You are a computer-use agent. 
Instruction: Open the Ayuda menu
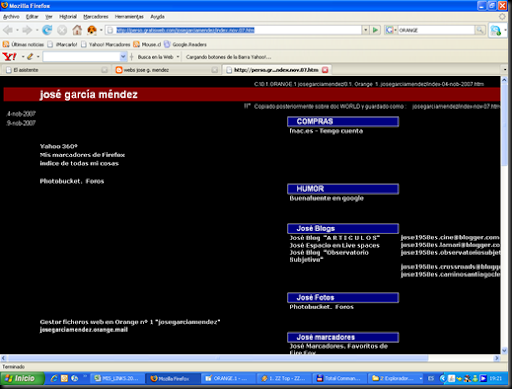pyautogui.click(x=157, y=16)
